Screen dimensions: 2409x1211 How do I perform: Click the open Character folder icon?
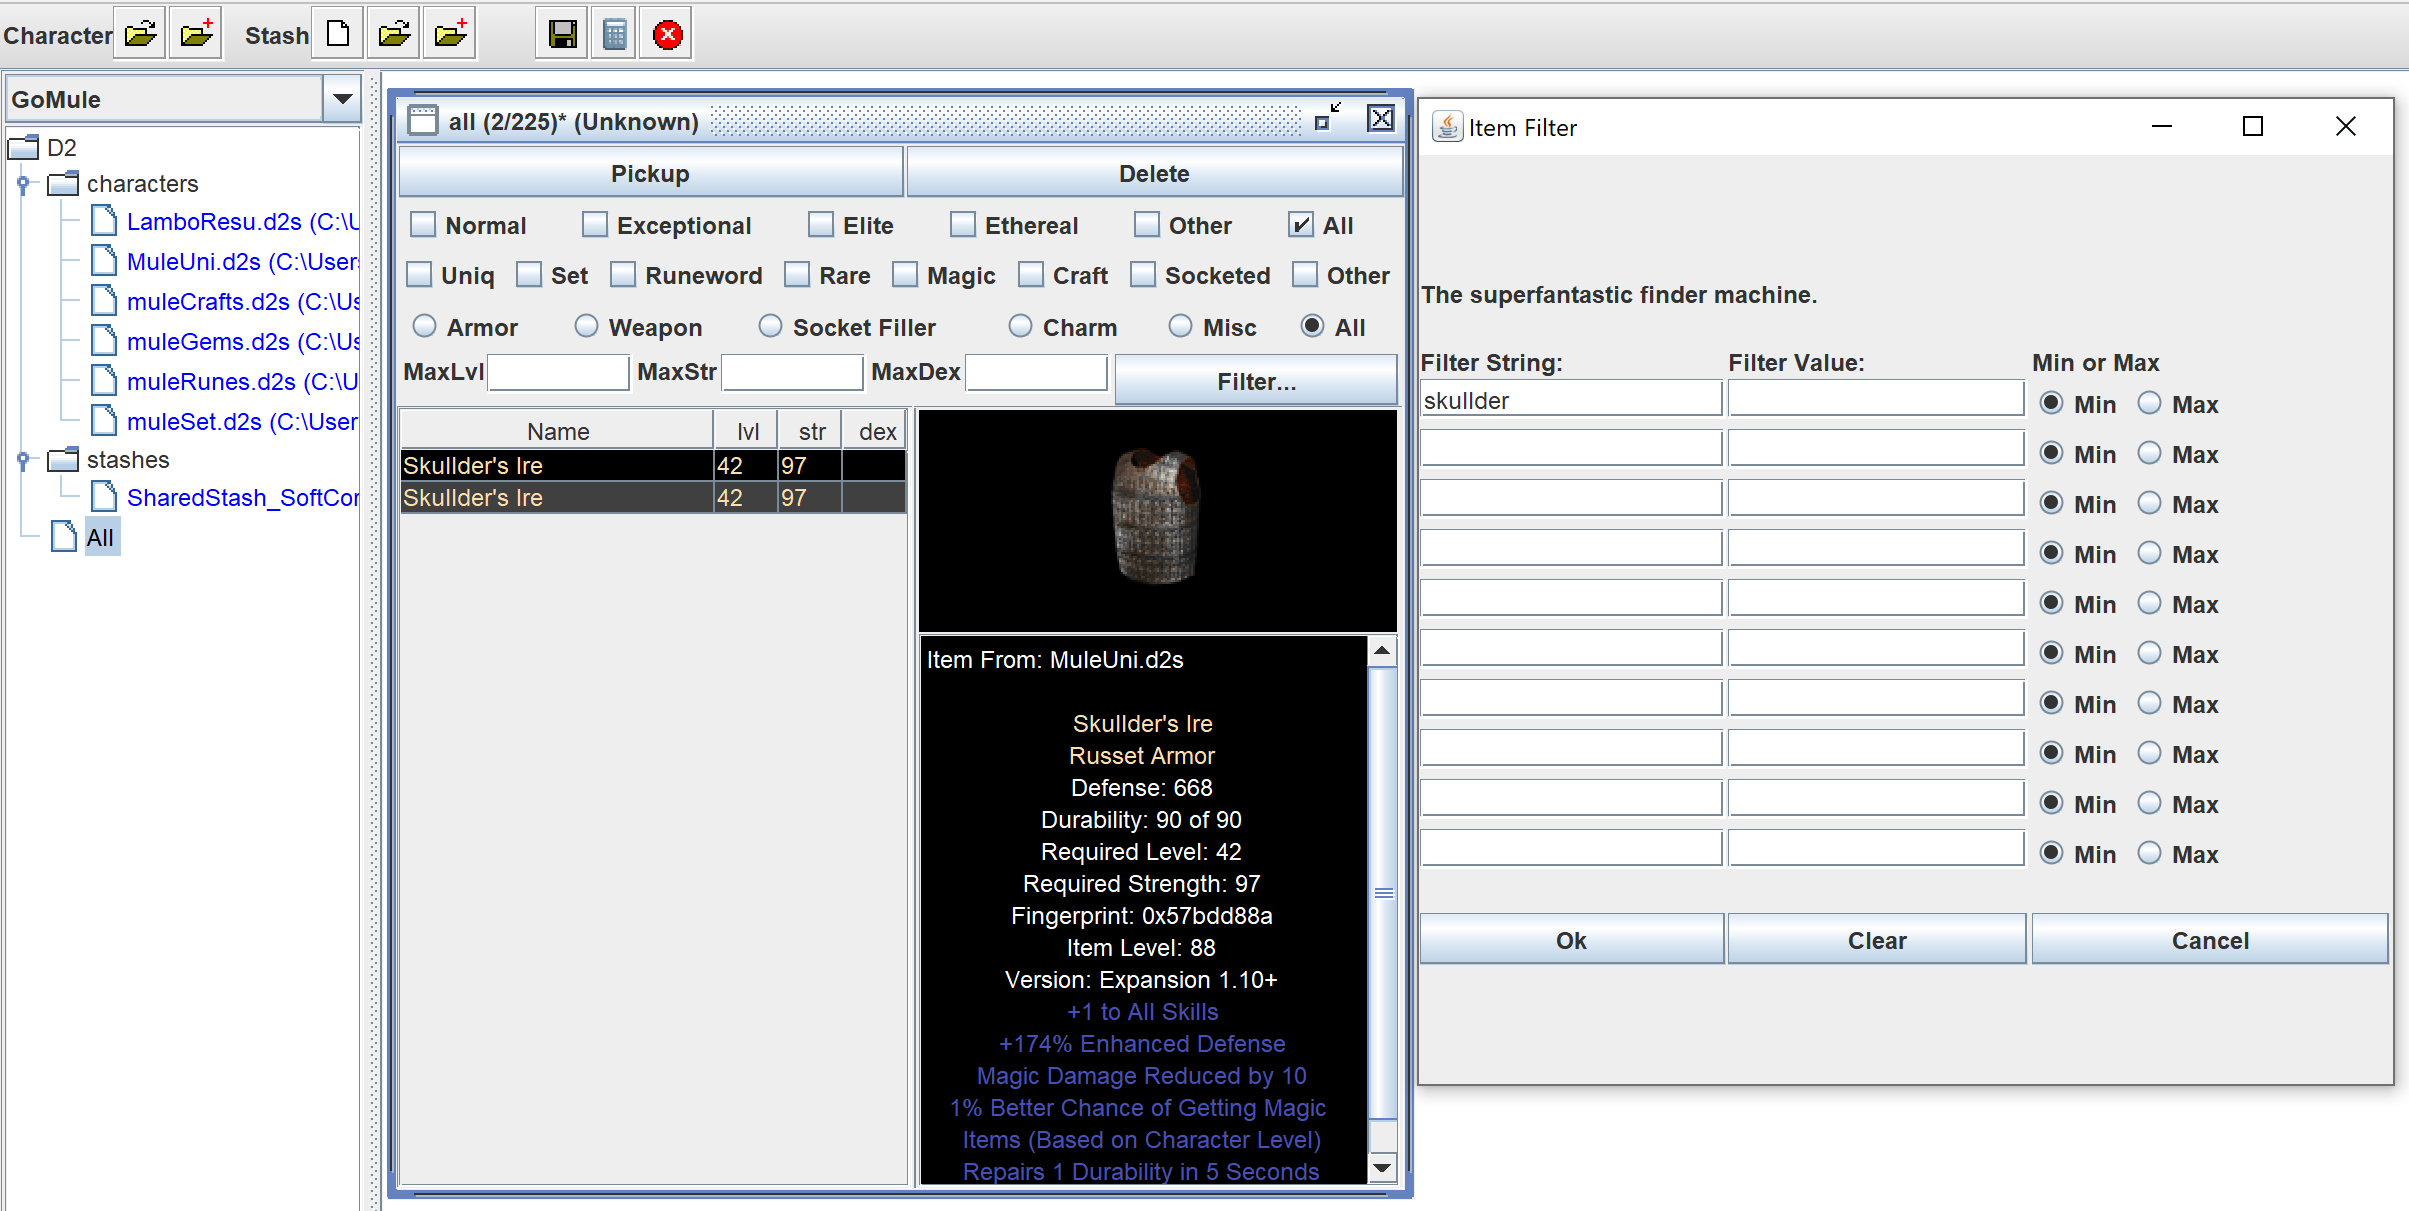(x=140, y=34)
